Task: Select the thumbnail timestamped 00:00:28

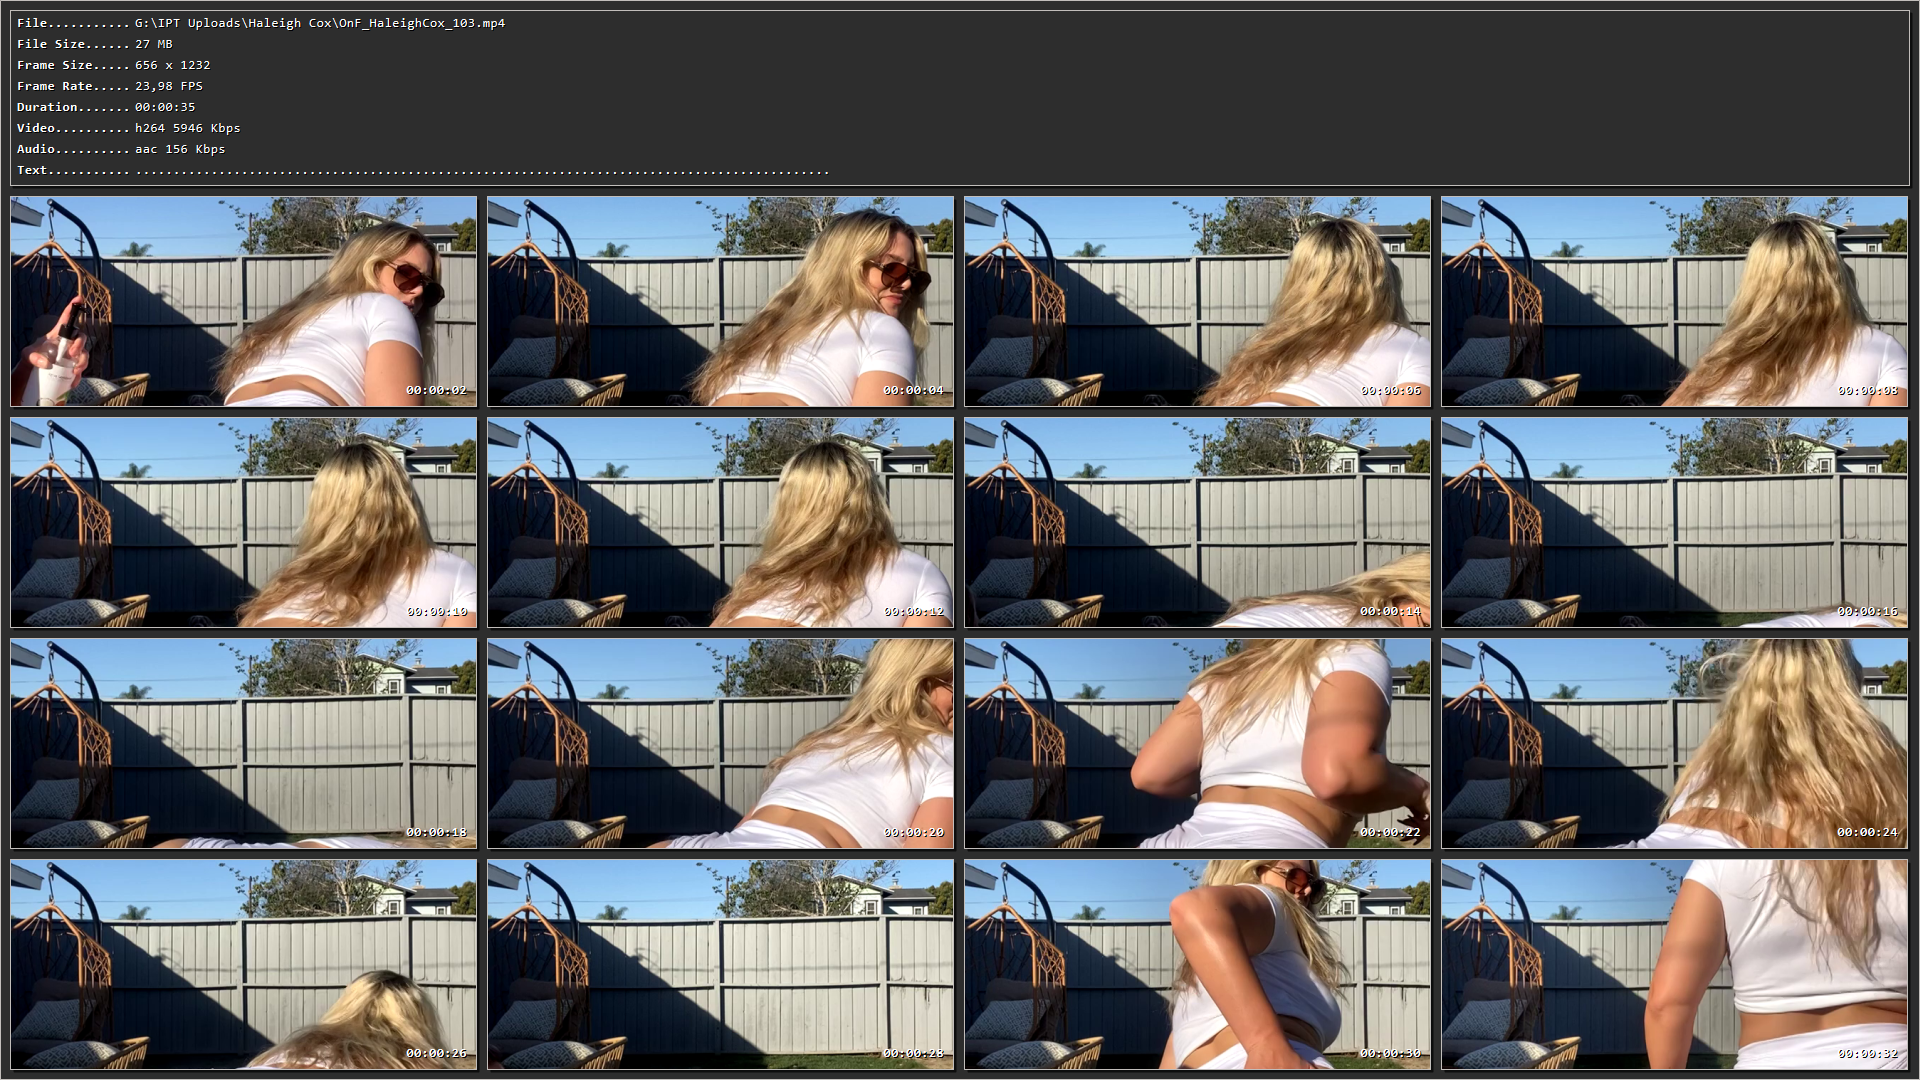Action: click(721, 964)
